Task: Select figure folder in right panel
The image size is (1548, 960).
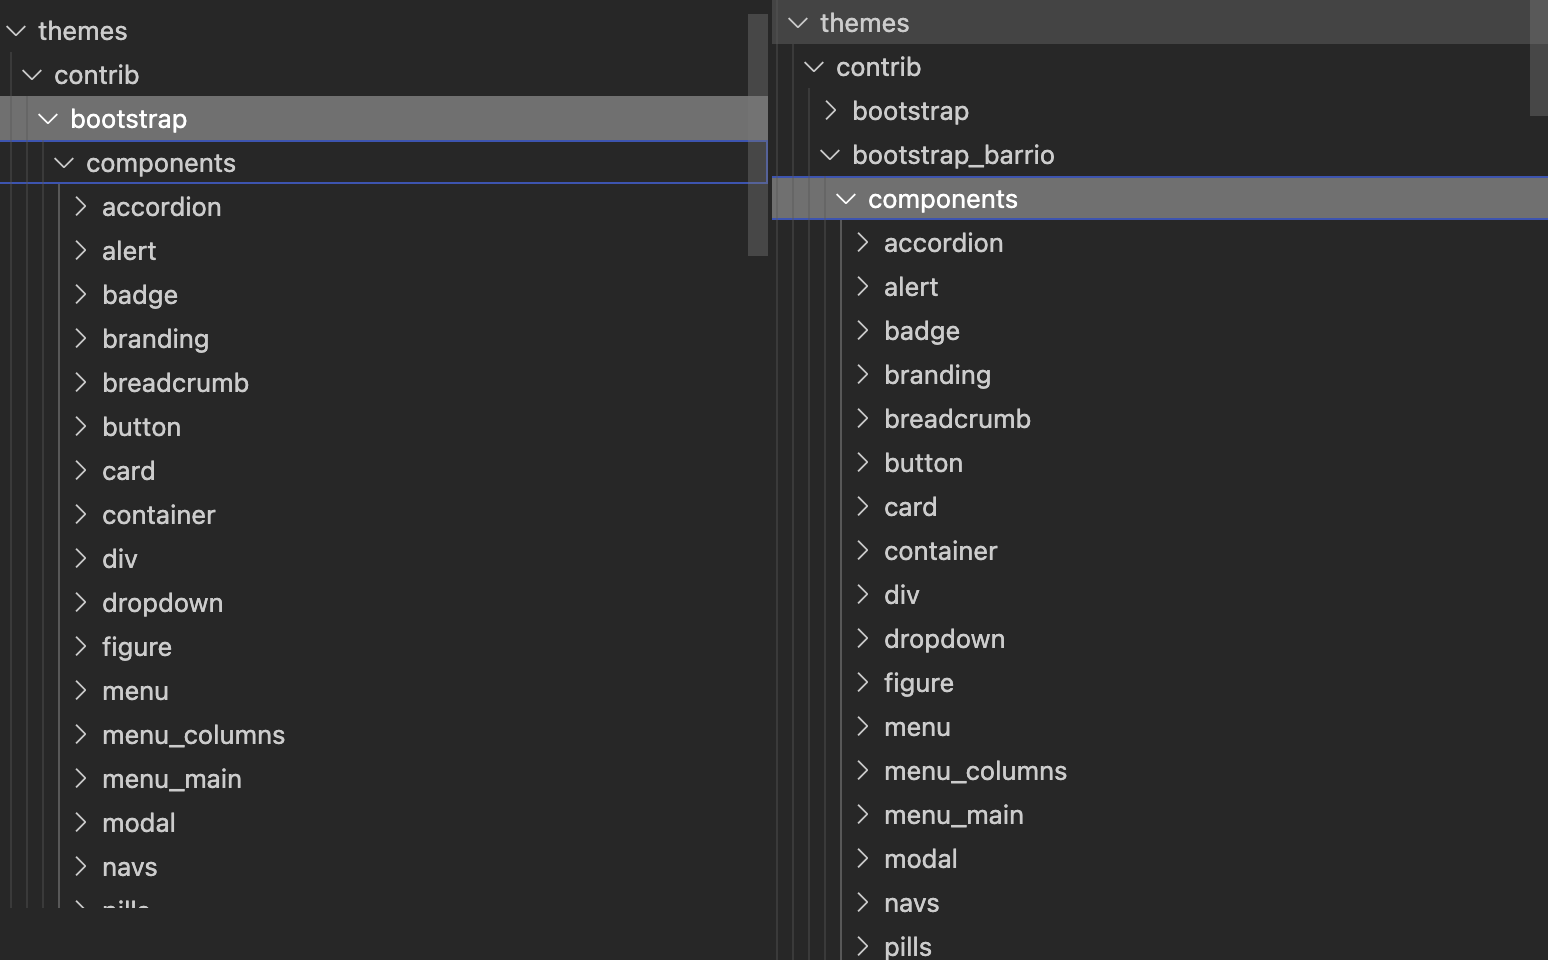Action: coord(918,683)
